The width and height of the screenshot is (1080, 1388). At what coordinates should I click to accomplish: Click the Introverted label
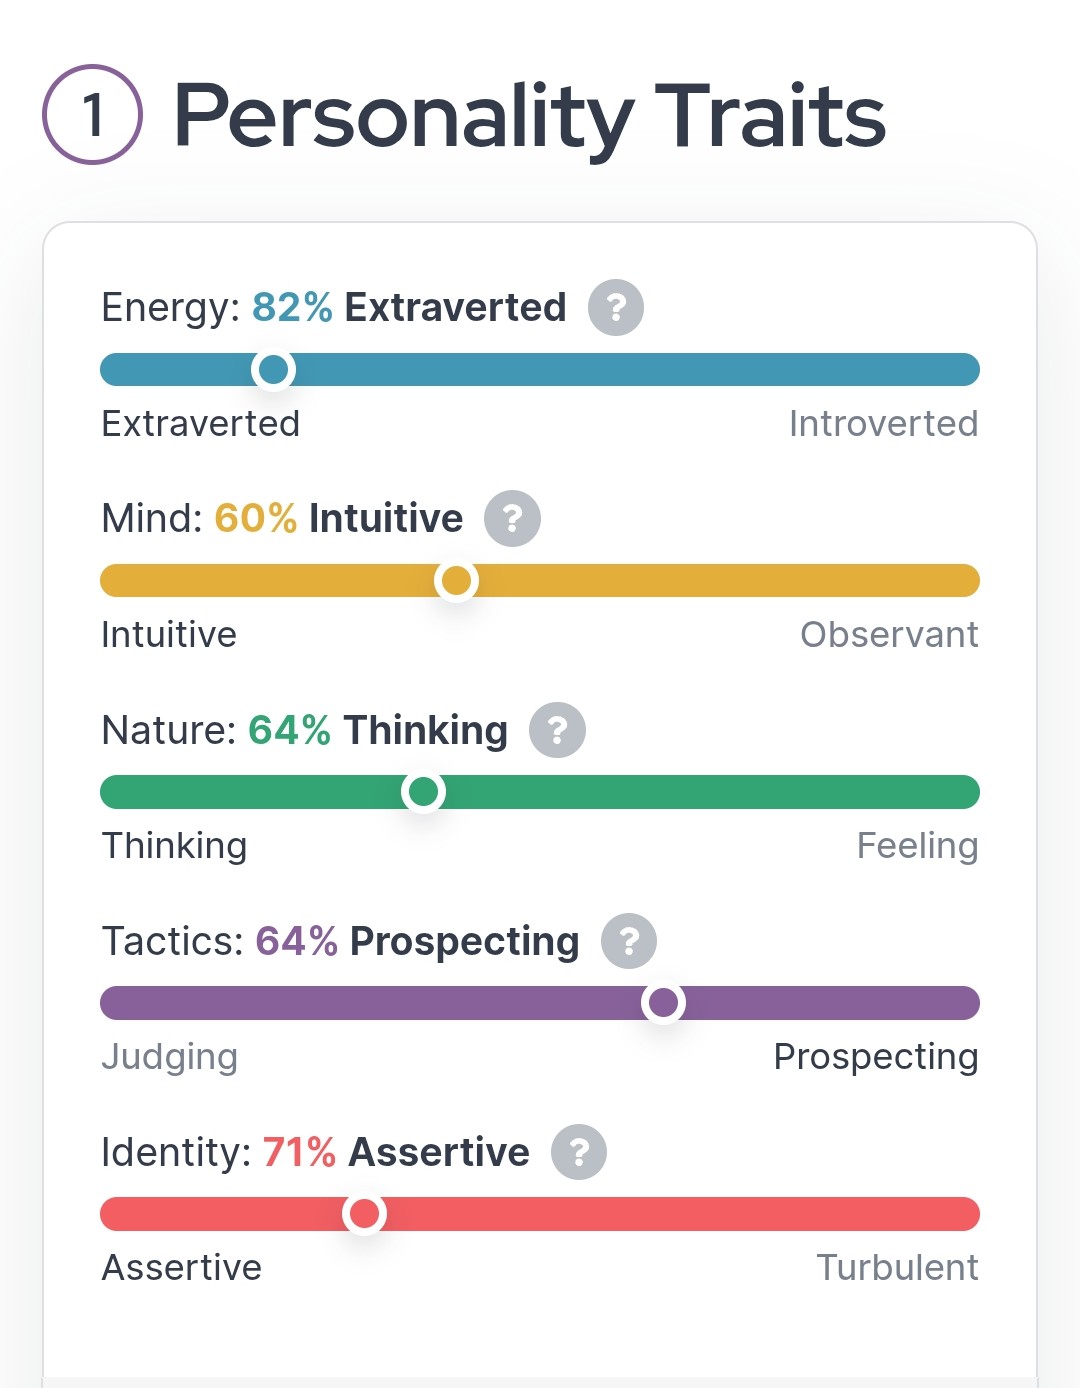[884, 423]
